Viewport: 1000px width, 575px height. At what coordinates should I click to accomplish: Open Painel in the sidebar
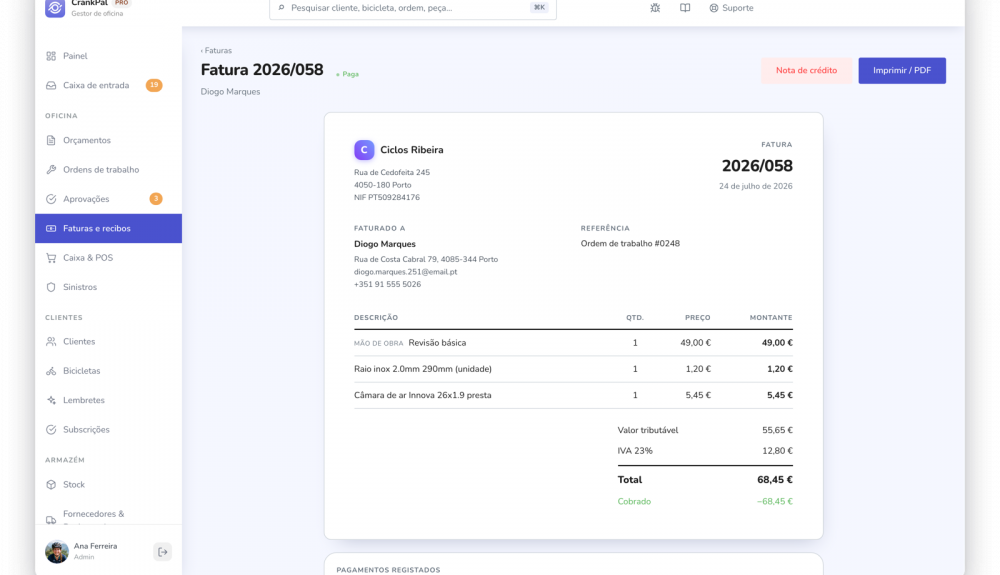click(108, 56)
